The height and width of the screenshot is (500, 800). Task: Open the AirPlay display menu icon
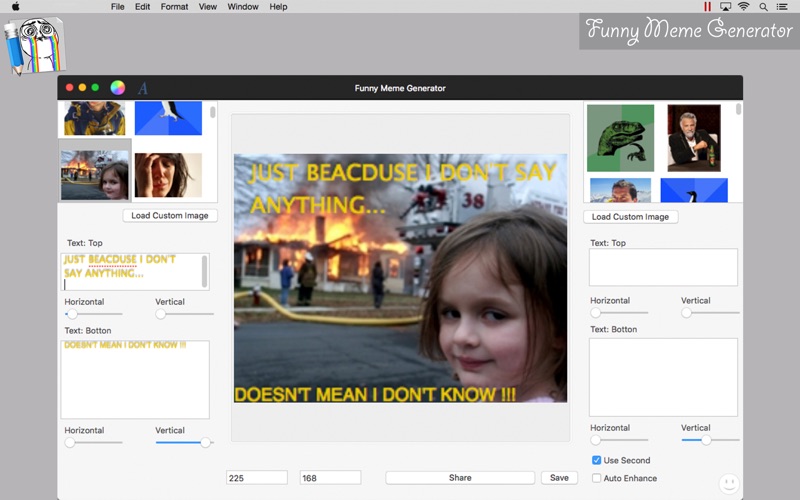(x=725, y=7)
